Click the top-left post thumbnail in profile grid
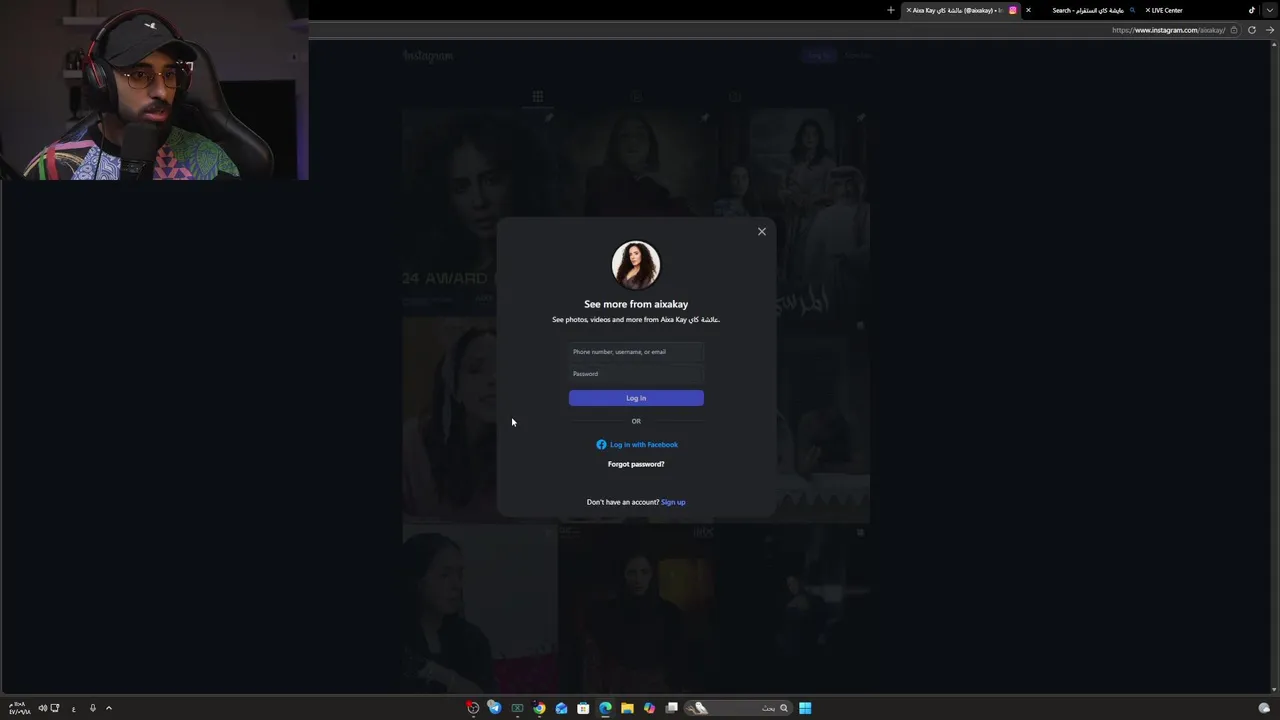Viewport: 1280px width, 720px height. [479, 211]
